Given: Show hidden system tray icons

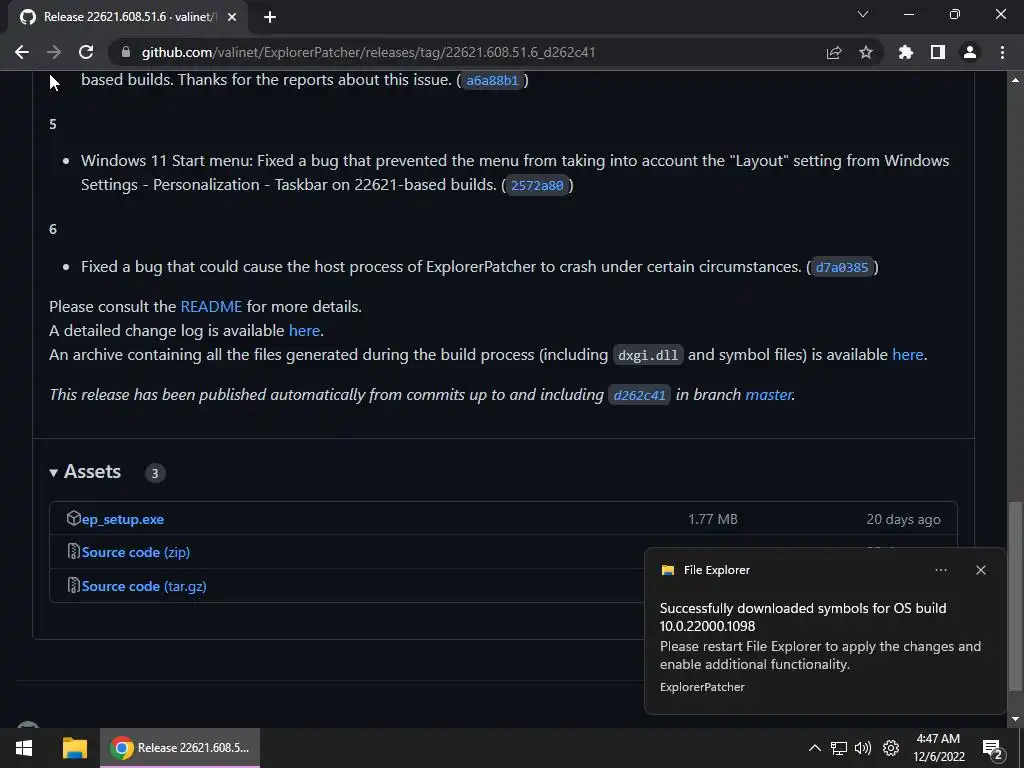Looking at the screenshot, I should coord(814,748).
